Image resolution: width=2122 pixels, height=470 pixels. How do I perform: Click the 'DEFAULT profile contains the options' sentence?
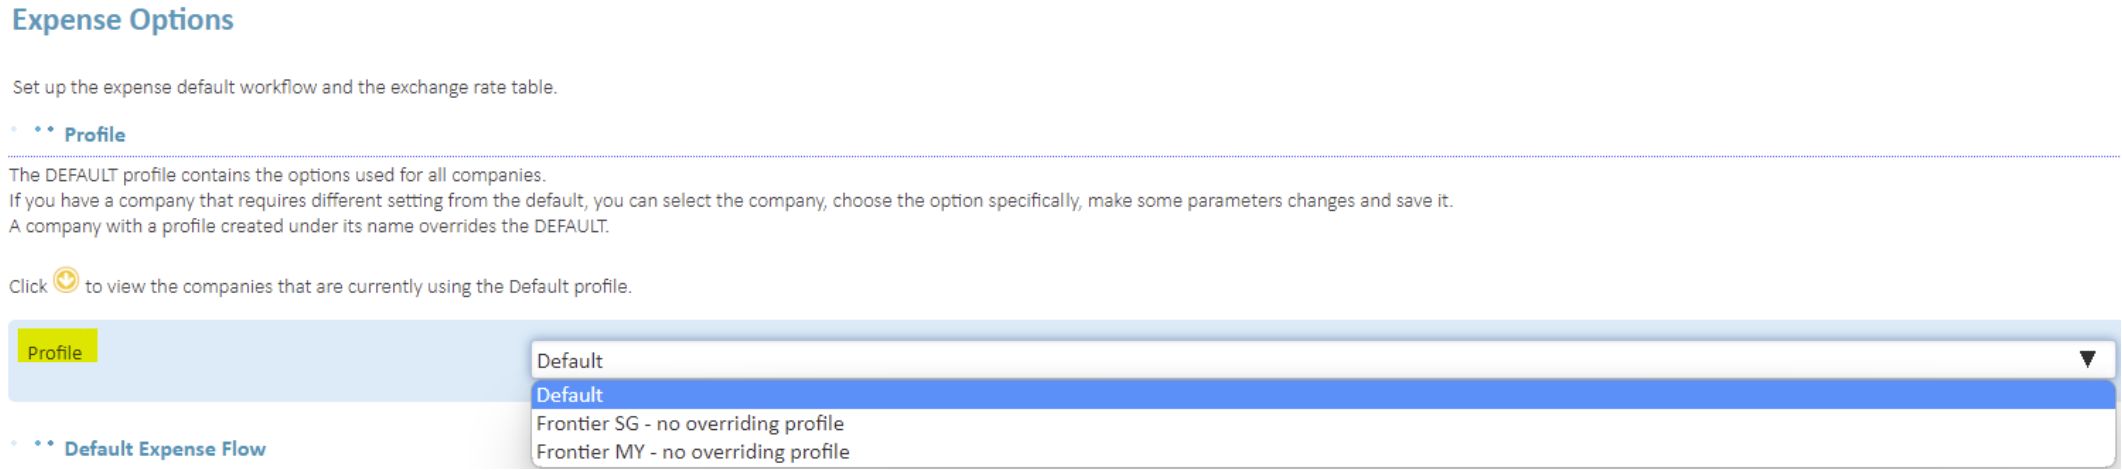pos(277,175)
